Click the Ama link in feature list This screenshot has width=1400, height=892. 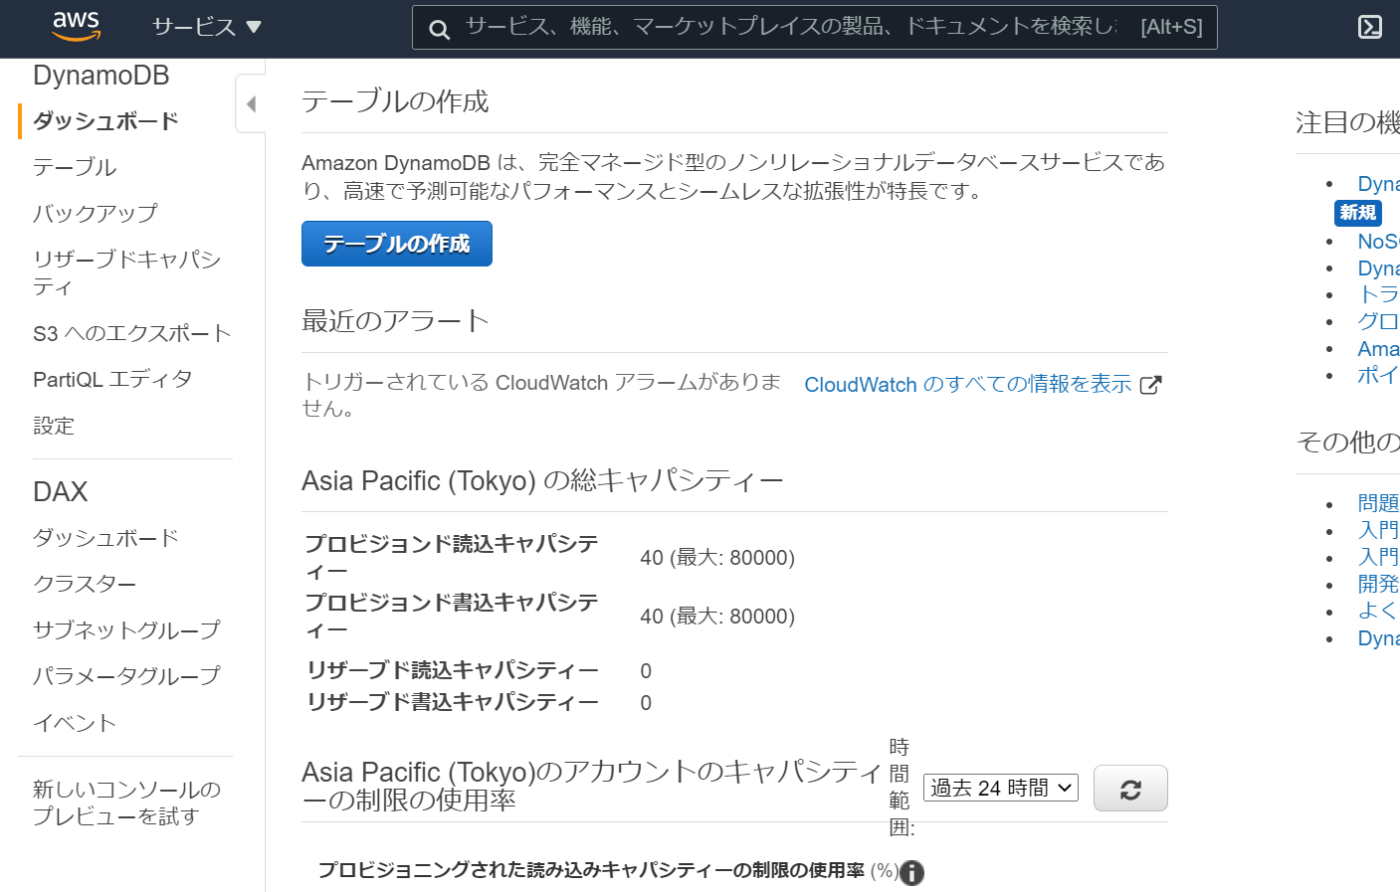coord(1378,349)
